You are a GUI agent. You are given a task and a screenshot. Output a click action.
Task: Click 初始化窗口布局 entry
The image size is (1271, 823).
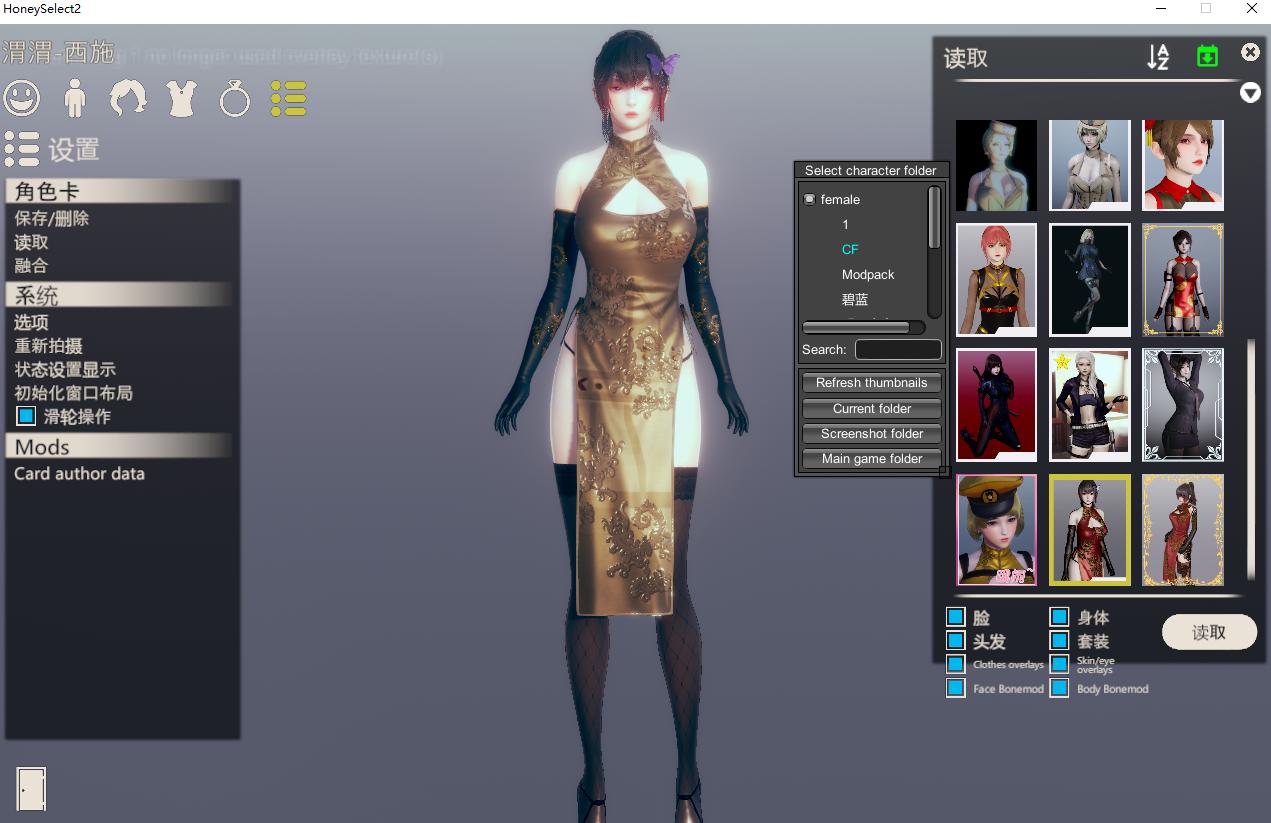(x=73, y=393)
